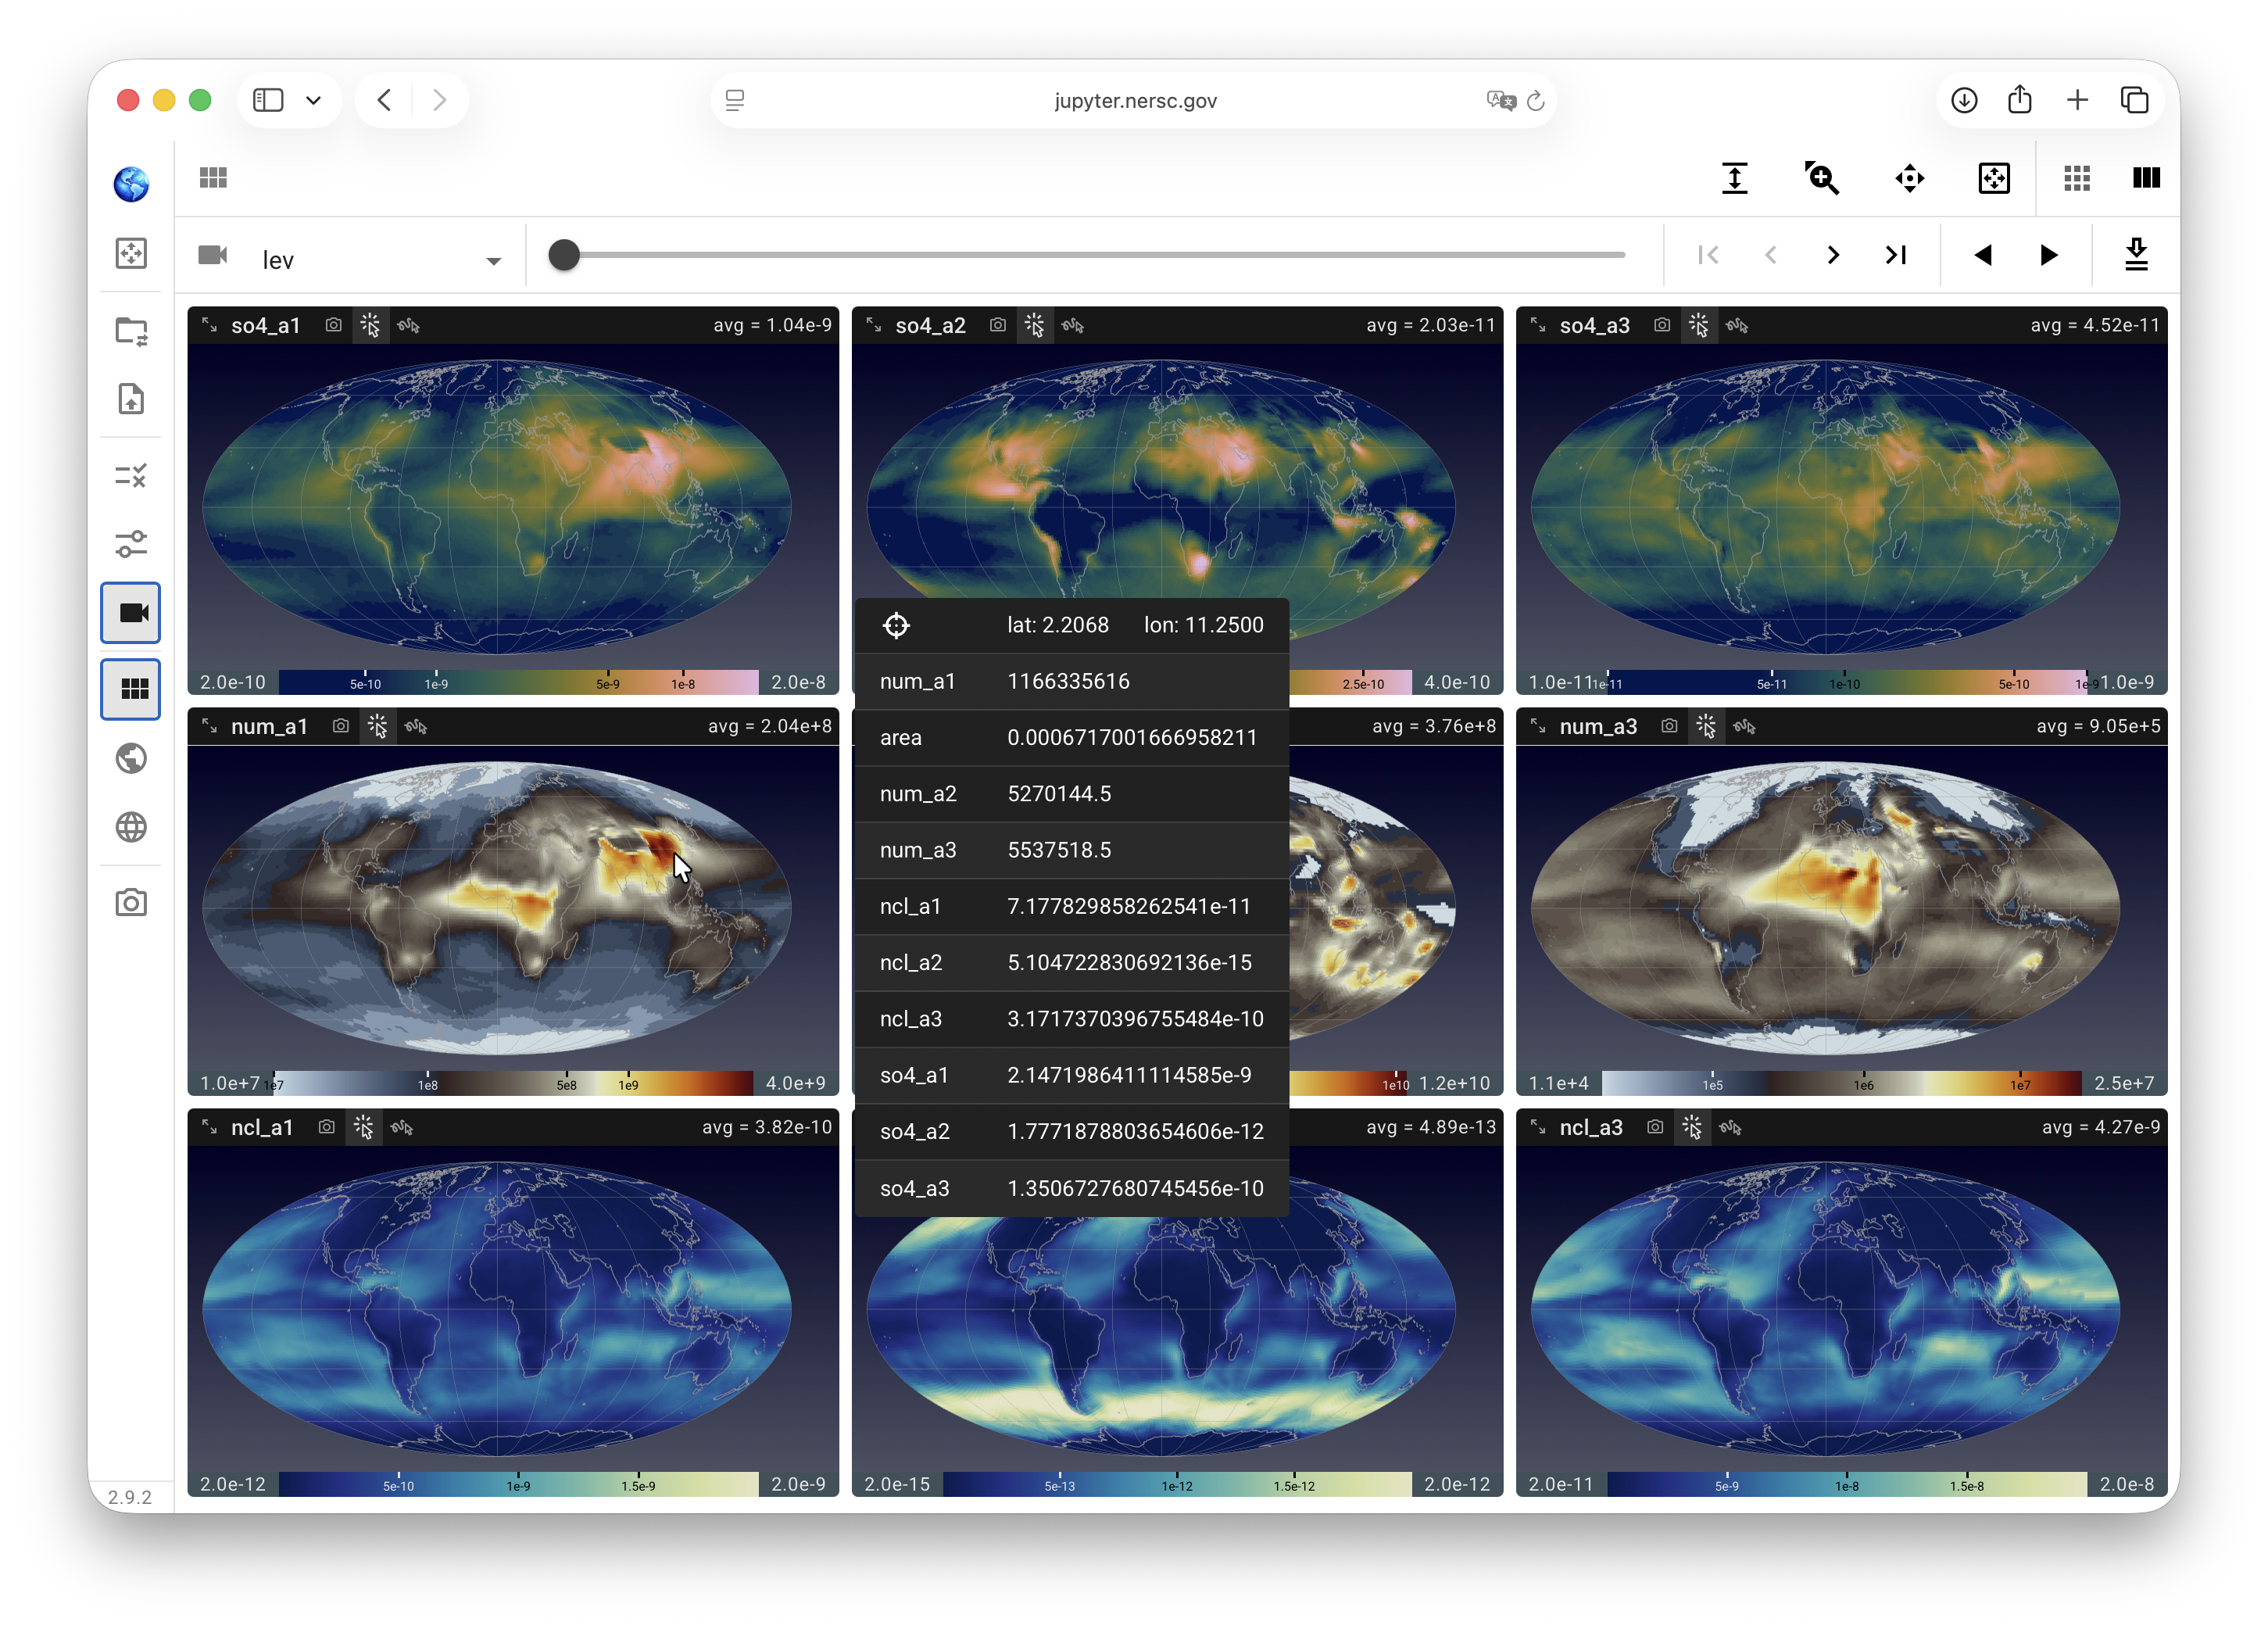This screenshot has height=1629, width=2268.
Task: Click the so4_a1 color bar legend
Action: [518, 682]
